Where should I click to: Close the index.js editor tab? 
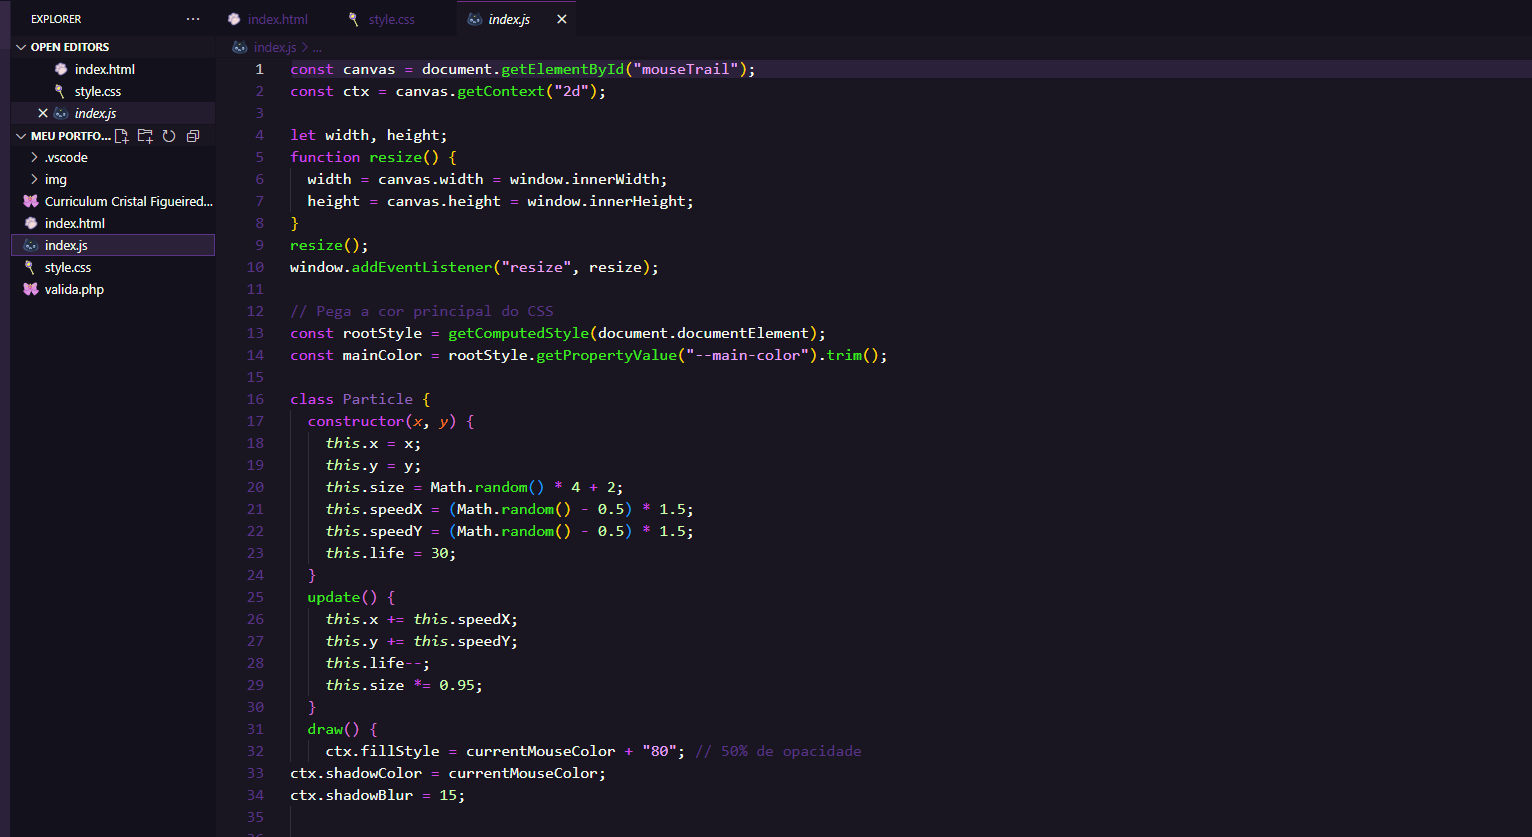tap(562, 19)
